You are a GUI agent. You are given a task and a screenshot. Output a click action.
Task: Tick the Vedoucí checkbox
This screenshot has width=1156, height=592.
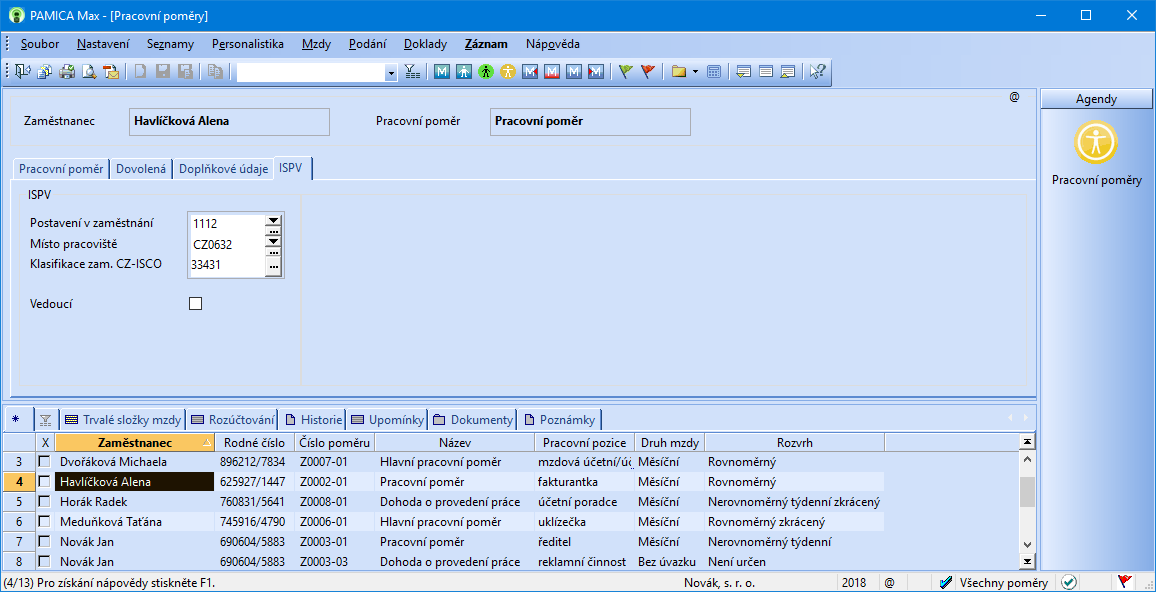pyautogui.click(x=195, y=303)
